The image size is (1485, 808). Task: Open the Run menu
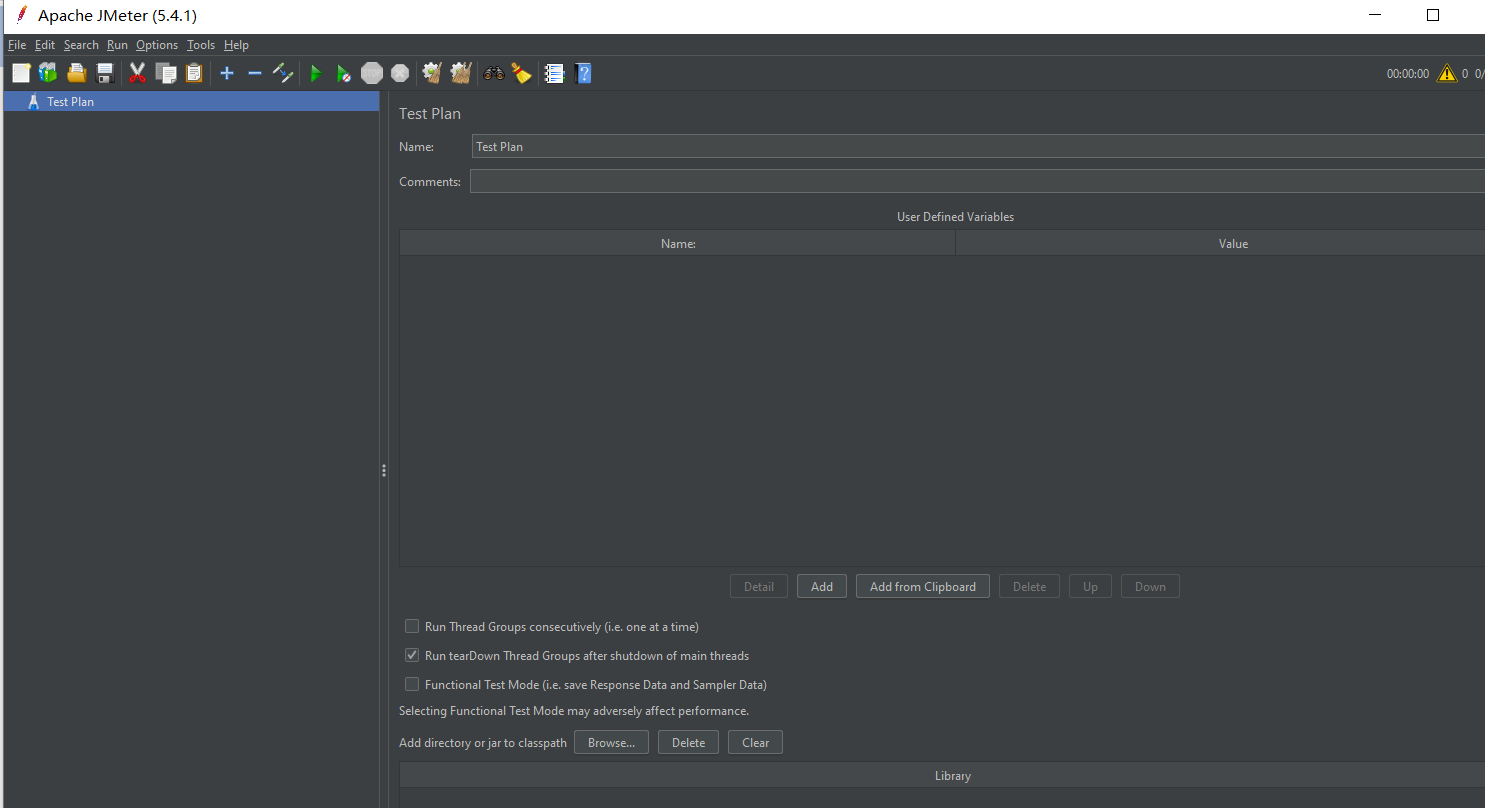pos(118,45)
